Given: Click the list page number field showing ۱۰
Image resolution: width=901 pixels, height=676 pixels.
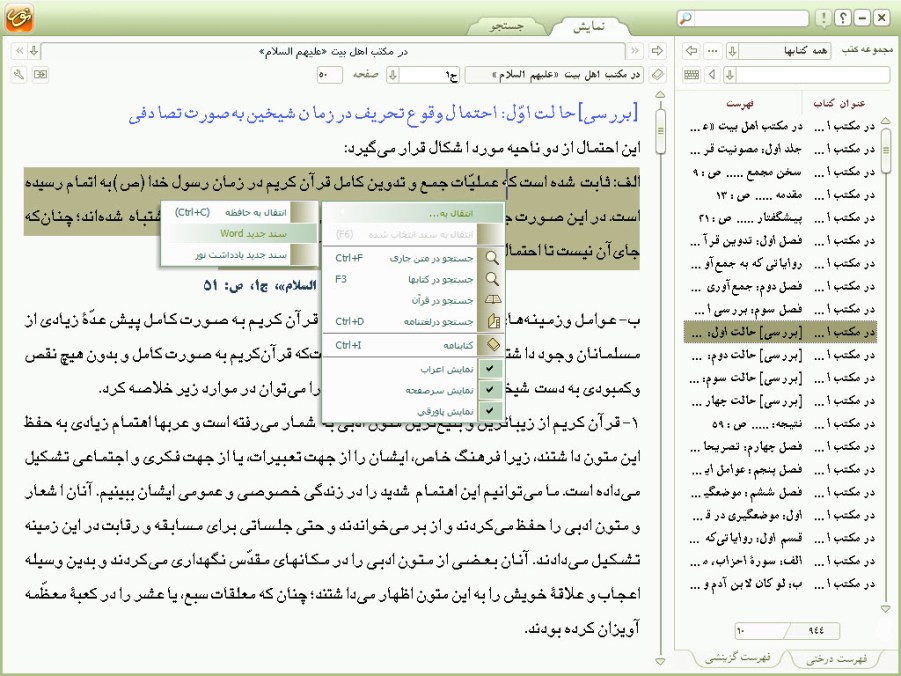Looking at the screenshot, I should click(x=758, y=631).
